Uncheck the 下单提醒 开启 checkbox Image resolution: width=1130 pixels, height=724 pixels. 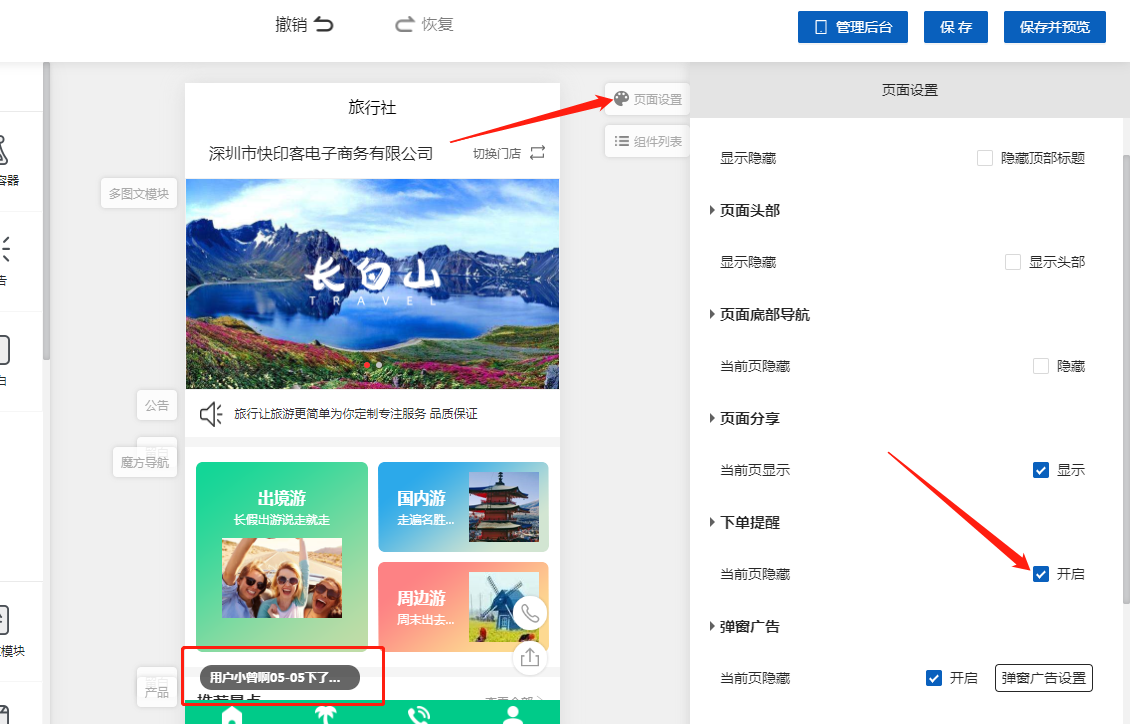tap(1041, 574)
